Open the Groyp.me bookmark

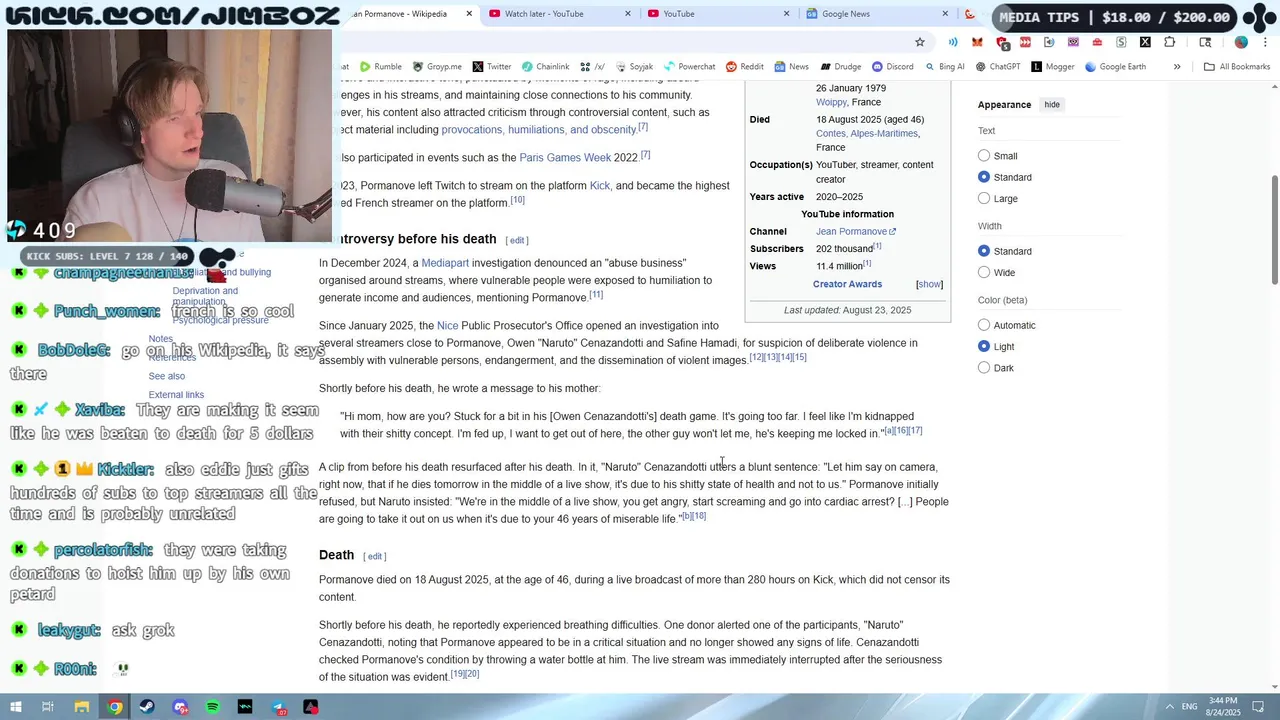click(437, 67)
